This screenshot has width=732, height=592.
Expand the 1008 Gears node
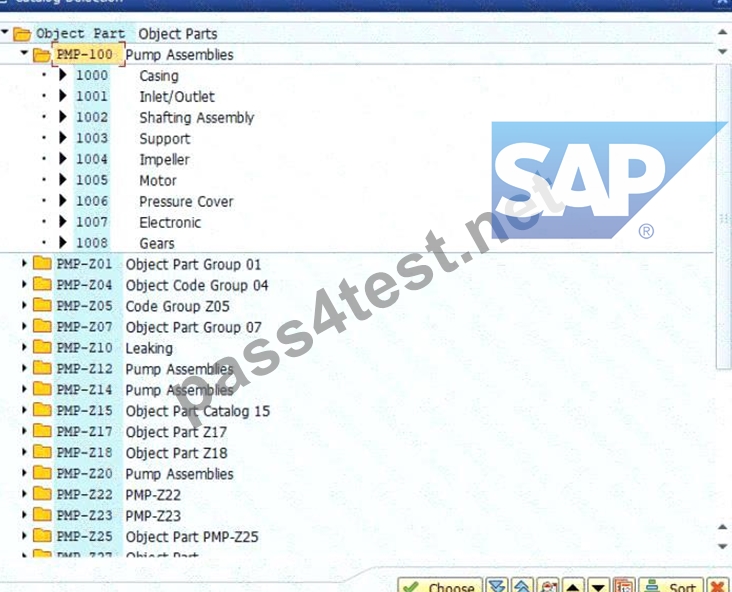pyautogui.click(x=63, y=243)
